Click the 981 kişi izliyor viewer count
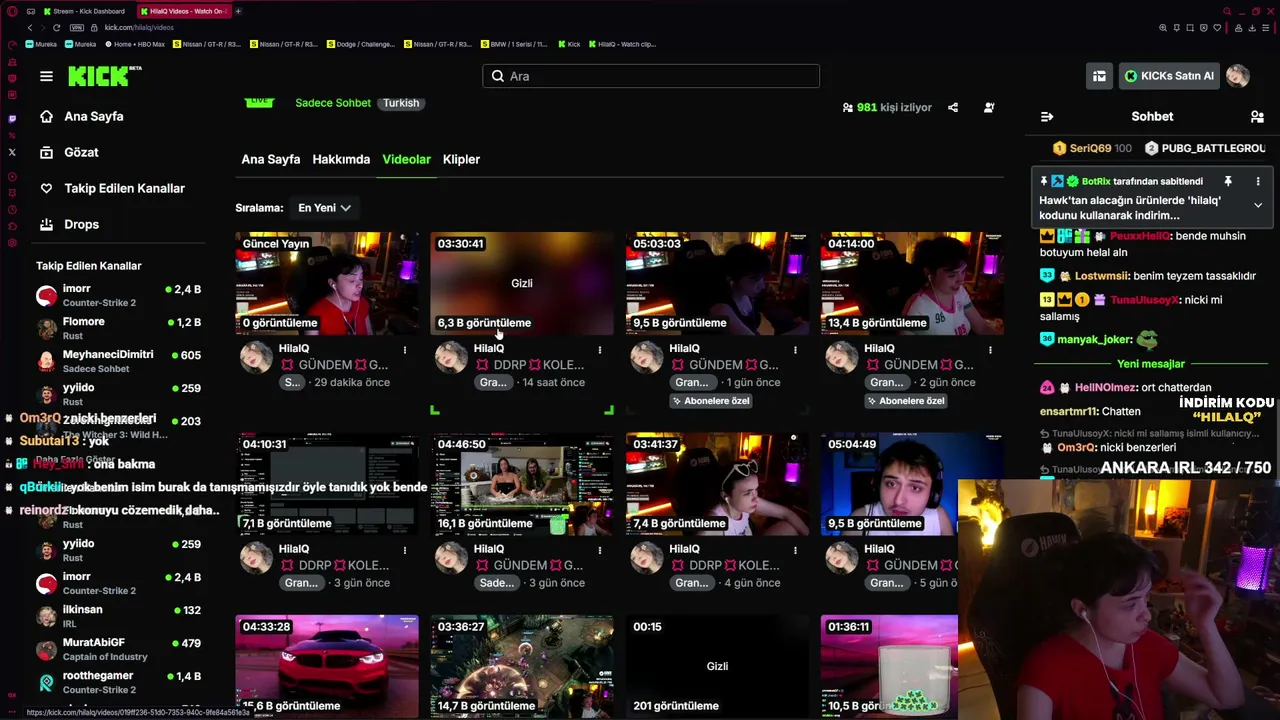Viewport: 1280px width, 720px height. pos(887,107)
